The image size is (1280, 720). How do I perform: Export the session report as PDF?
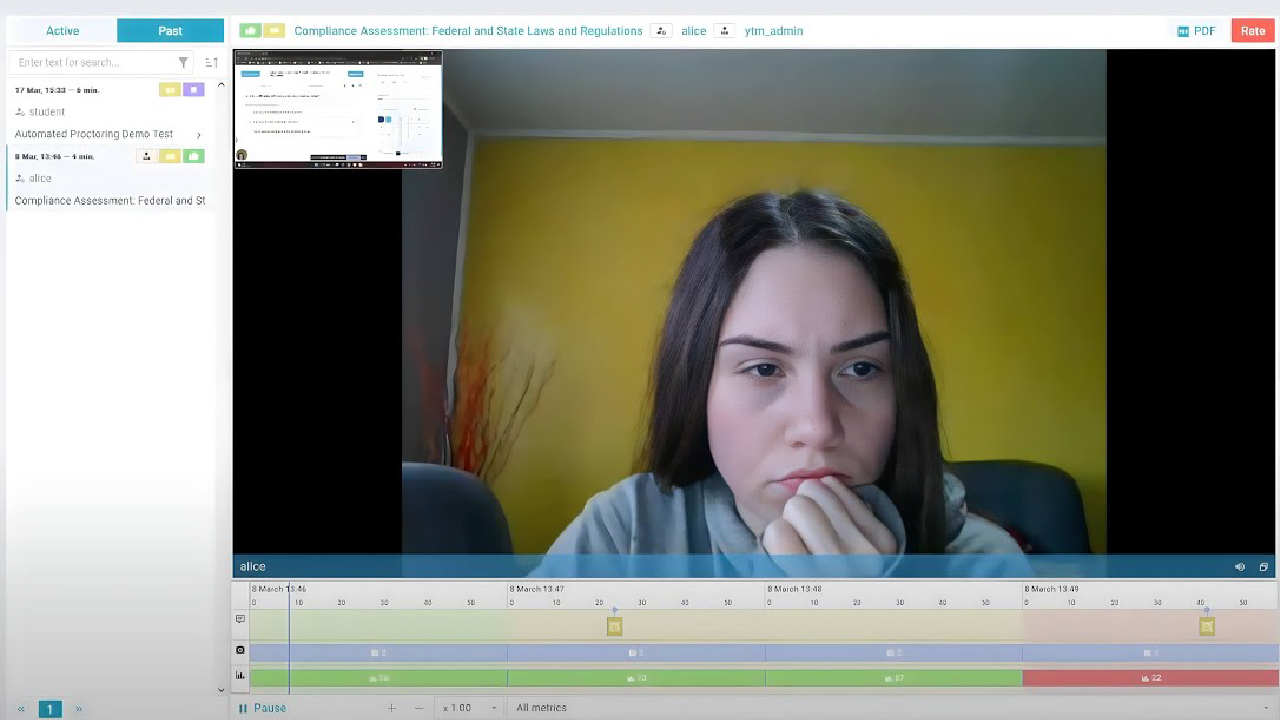[1196, 31]
